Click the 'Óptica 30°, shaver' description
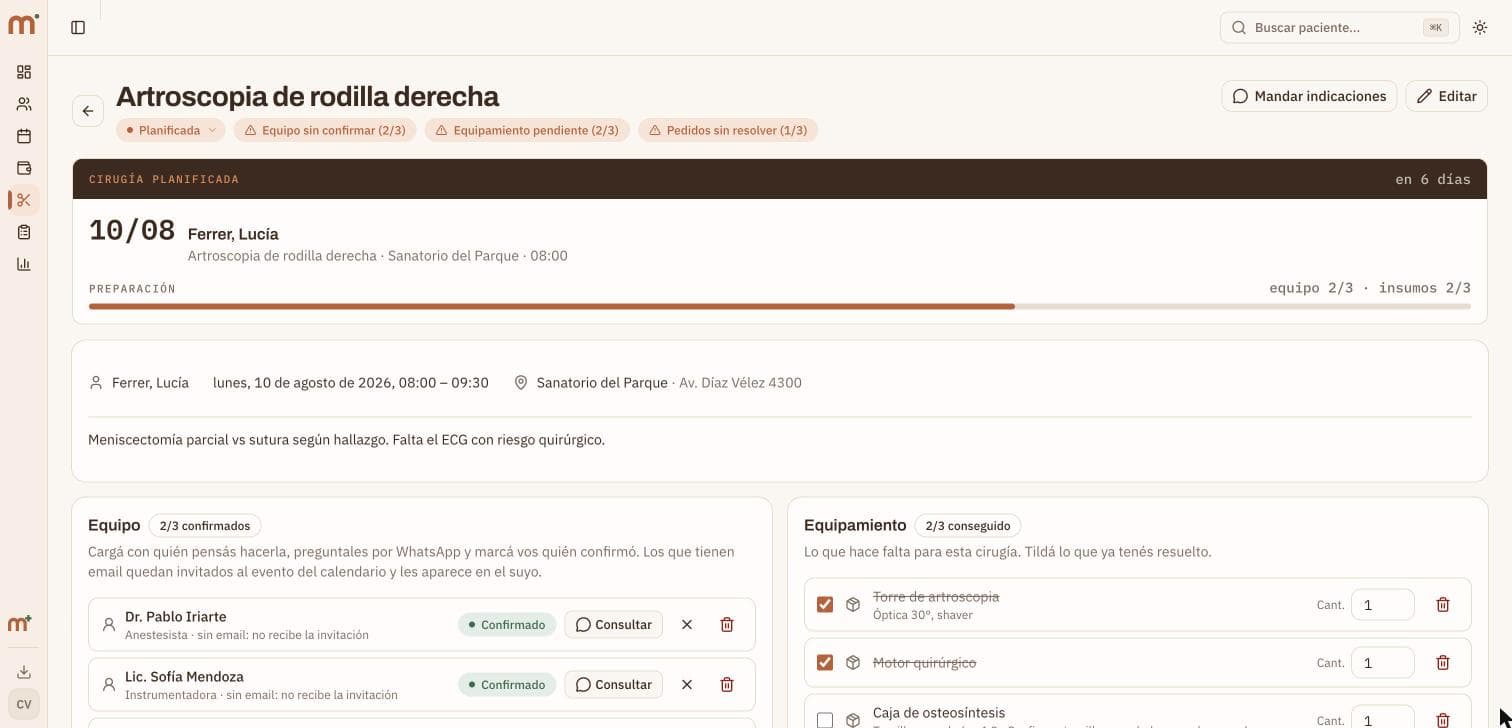The image size is (1512, 728). 922,615
